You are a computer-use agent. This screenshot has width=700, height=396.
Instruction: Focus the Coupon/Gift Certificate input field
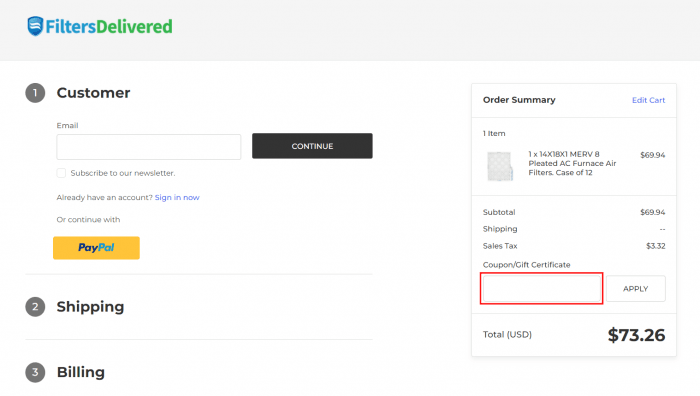click(542, 288)
